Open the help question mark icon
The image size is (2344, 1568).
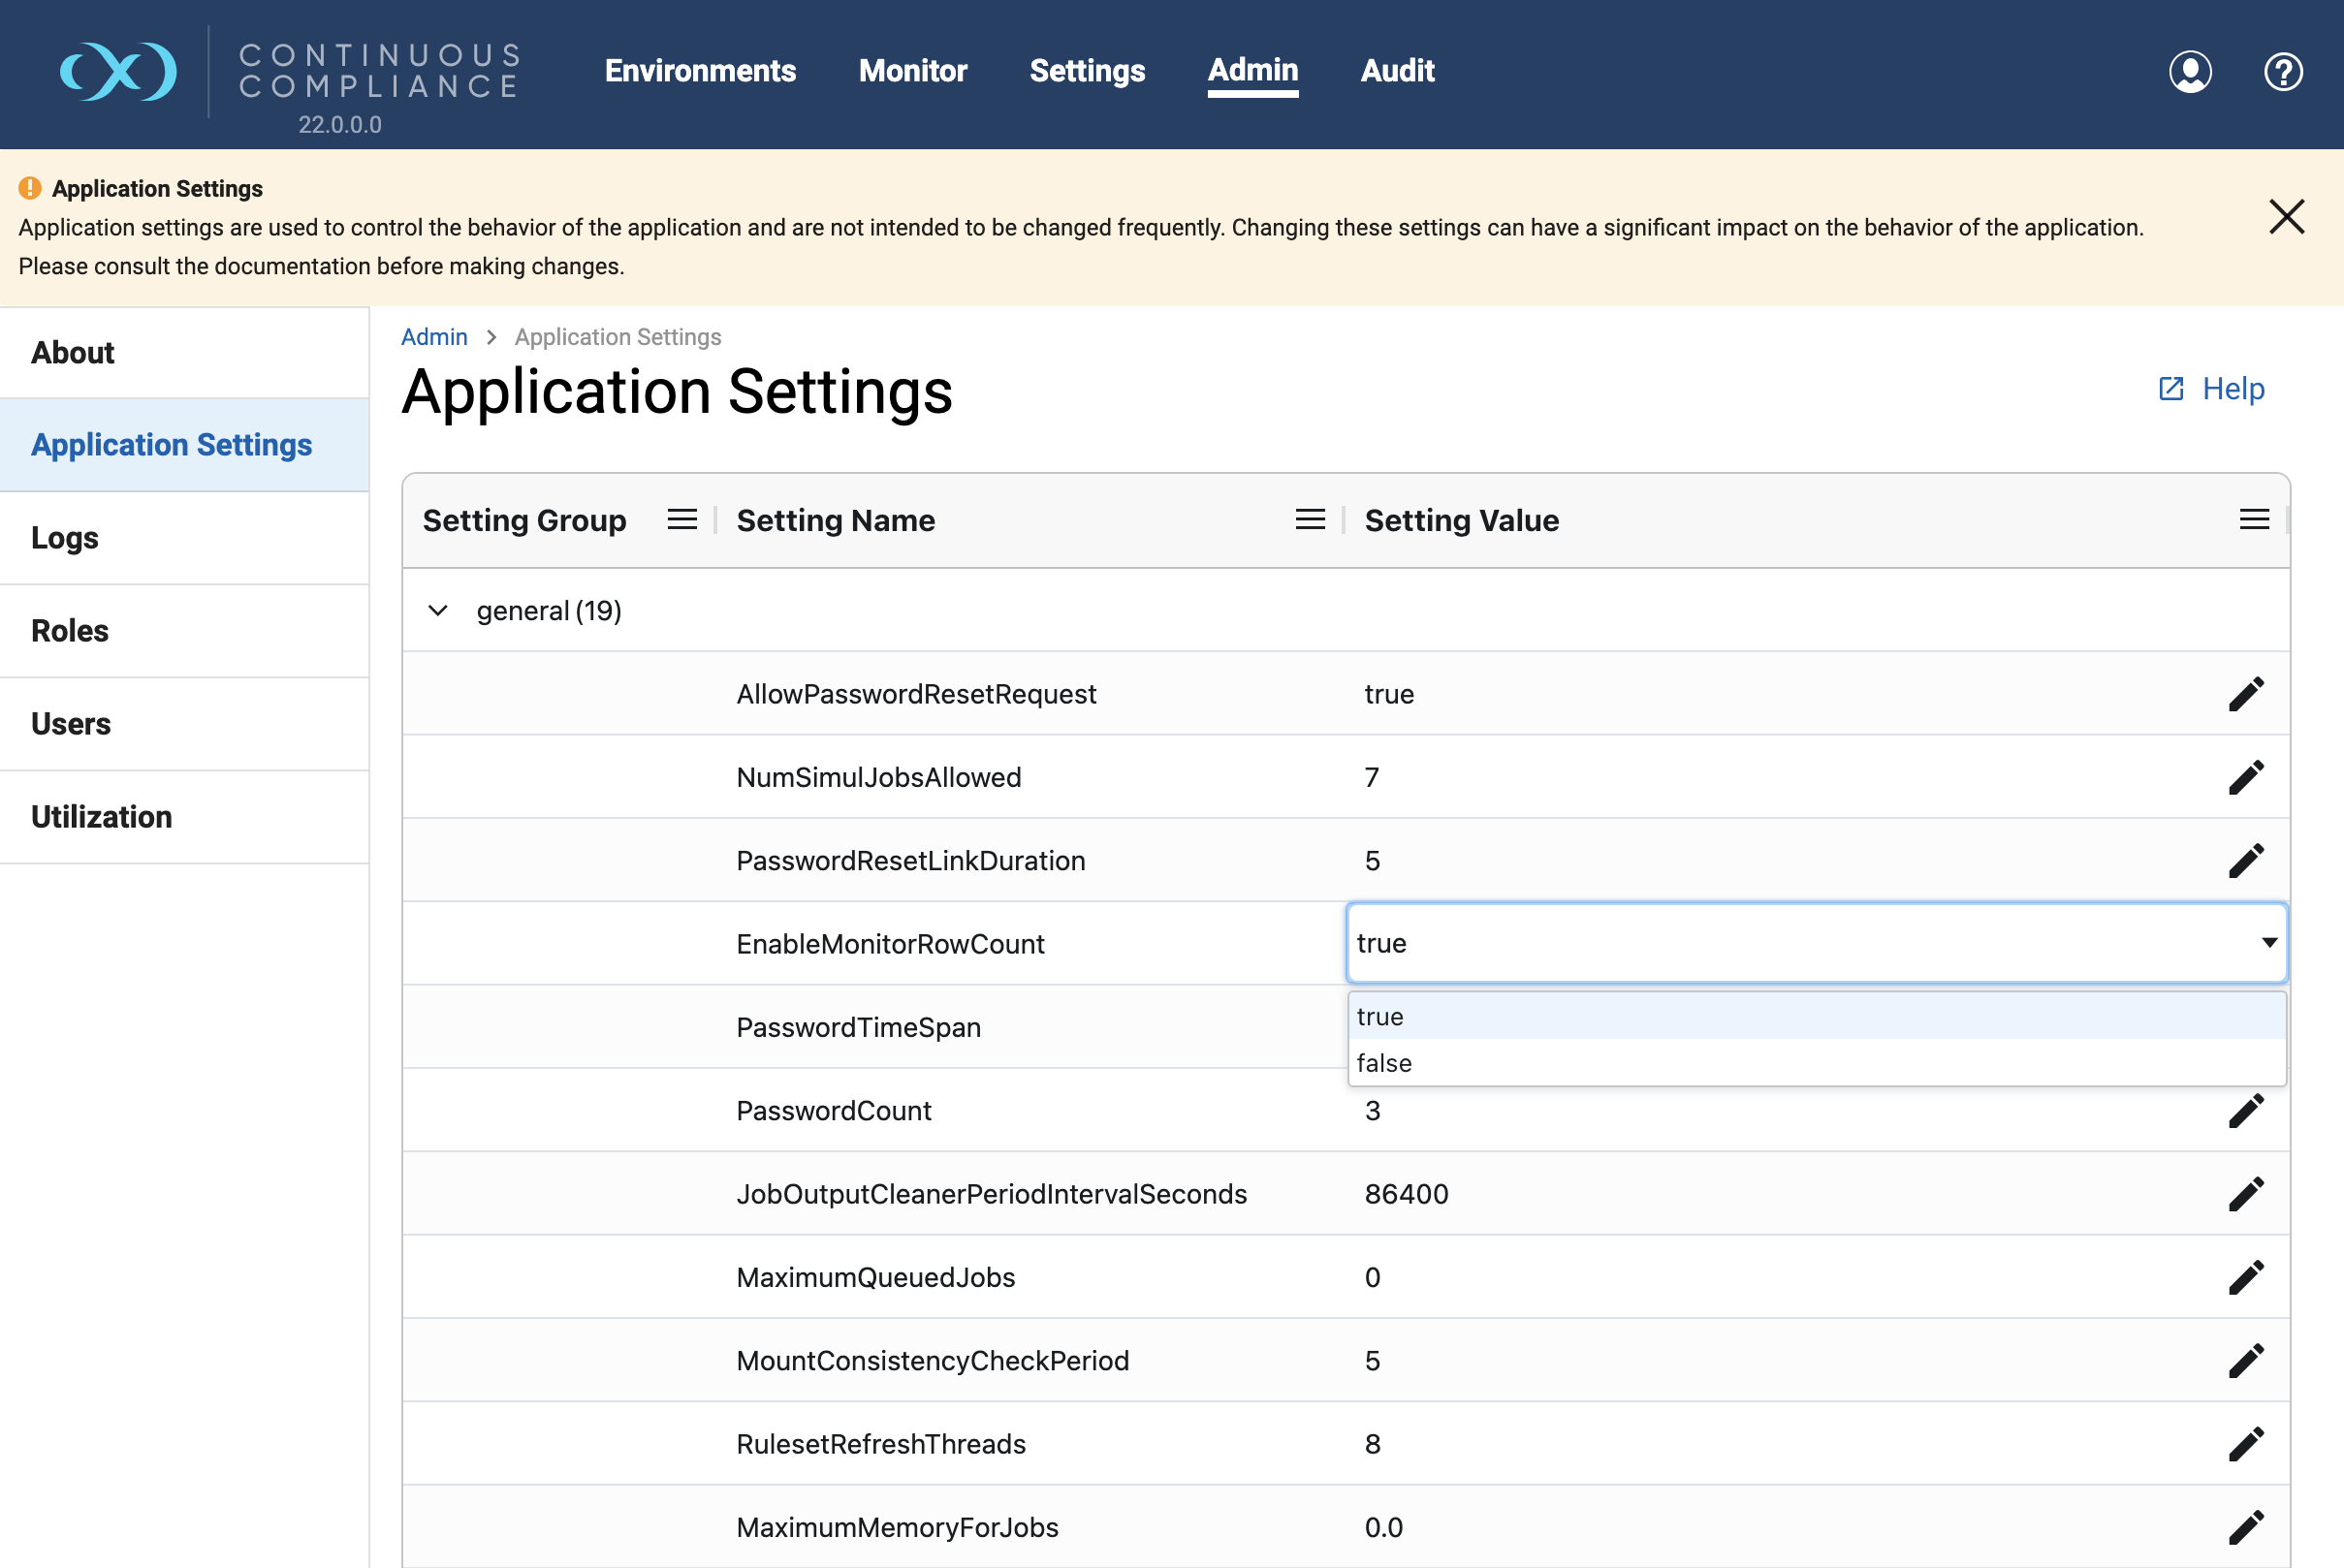tap(2283, 72)
